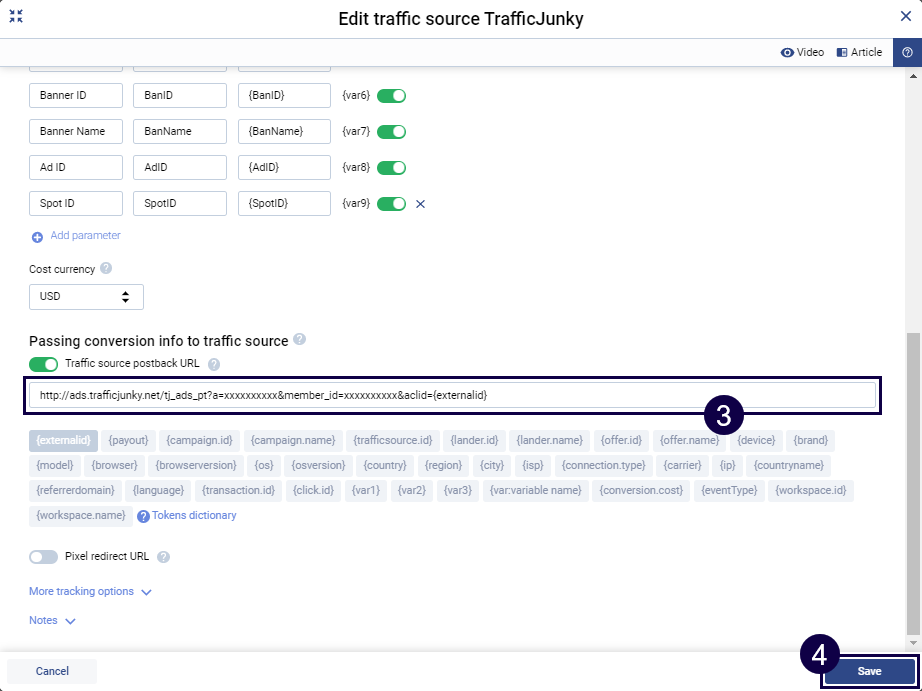922x691 pixels.
Task: Click the Add parameter plus icon
Action: point(37,237)
